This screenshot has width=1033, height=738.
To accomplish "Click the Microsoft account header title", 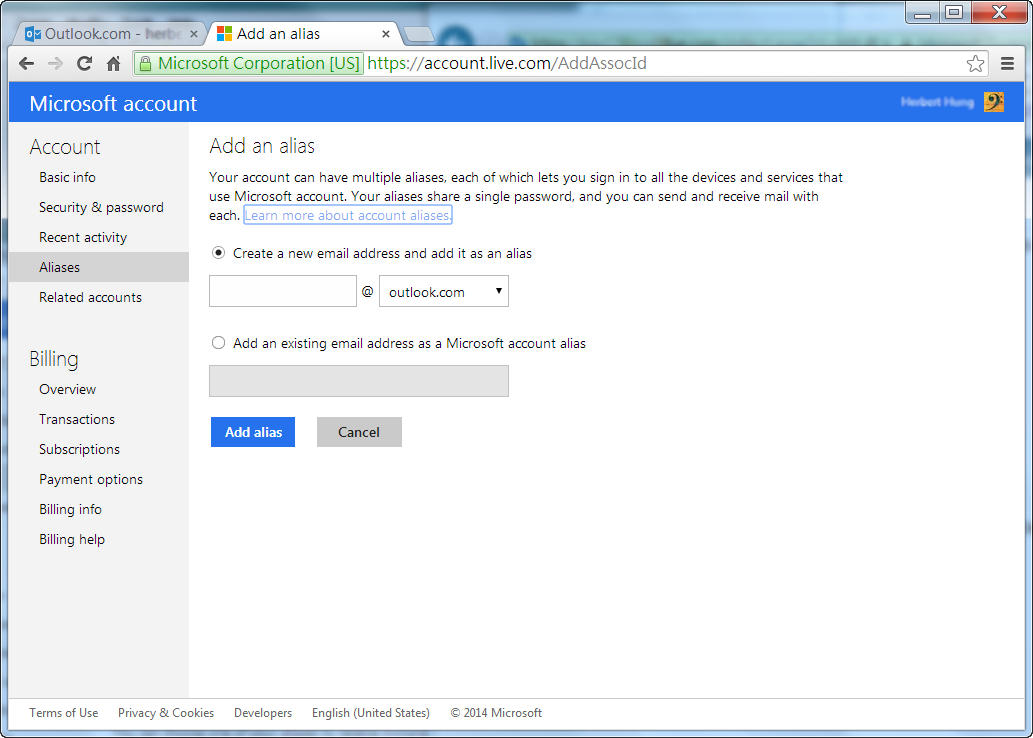I will click(113, 103).
